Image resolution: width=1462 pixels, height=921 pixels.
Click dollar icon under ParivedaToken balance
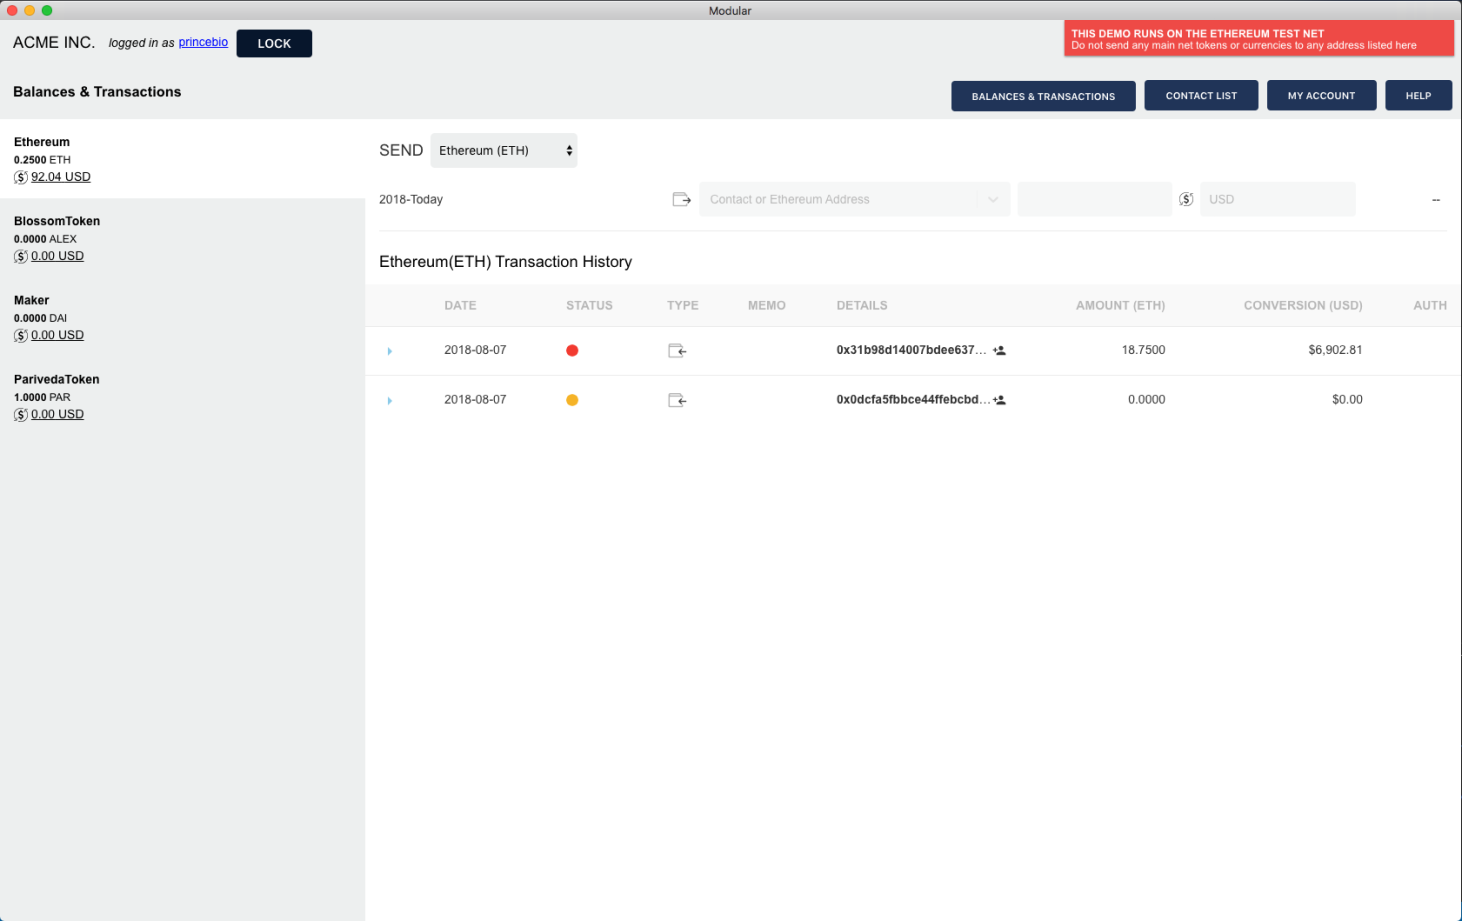pos(21,414)
